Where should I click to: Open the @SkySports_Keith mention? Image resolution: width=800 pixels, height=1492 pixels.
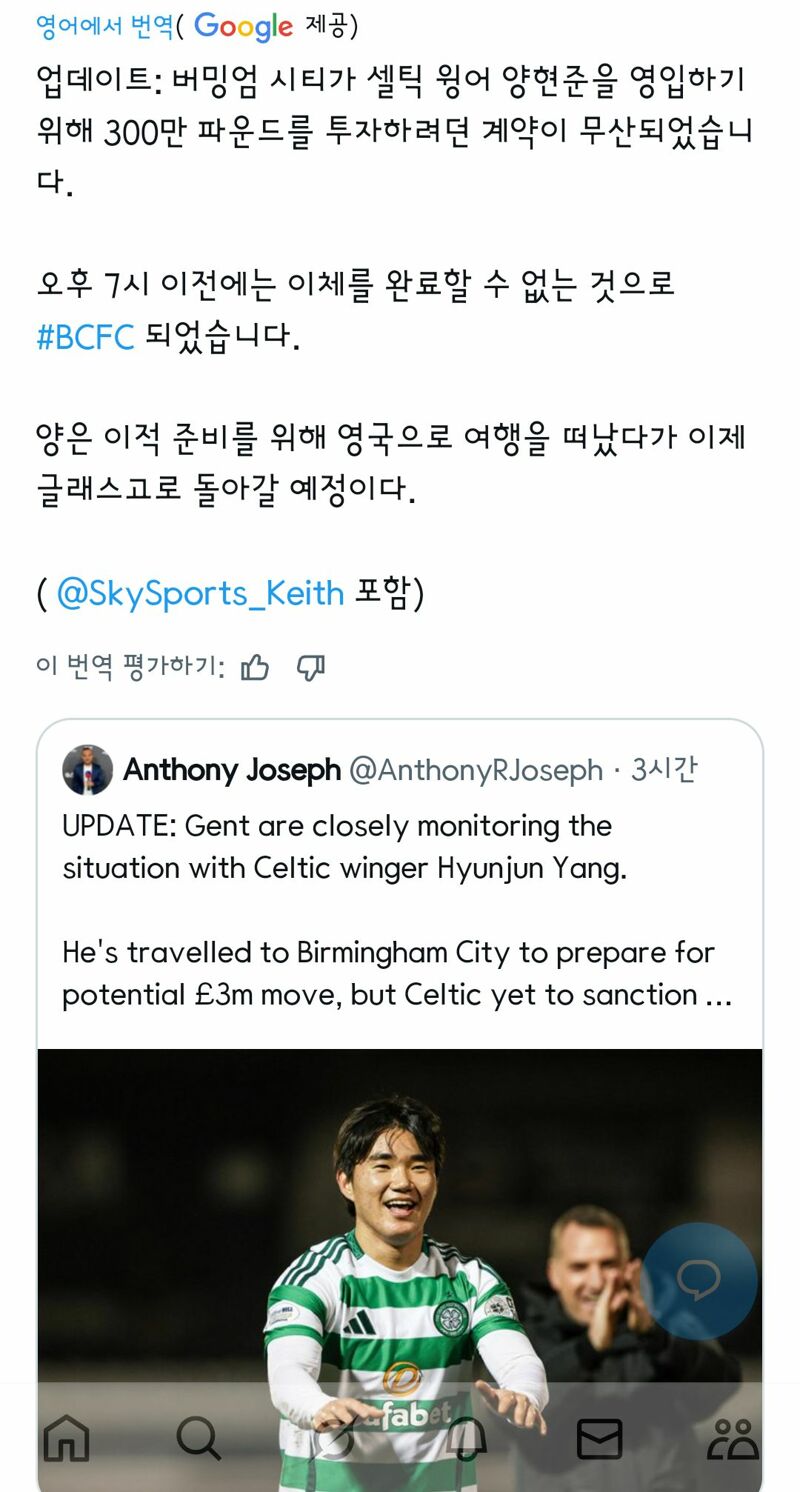(x=200, y=593)
